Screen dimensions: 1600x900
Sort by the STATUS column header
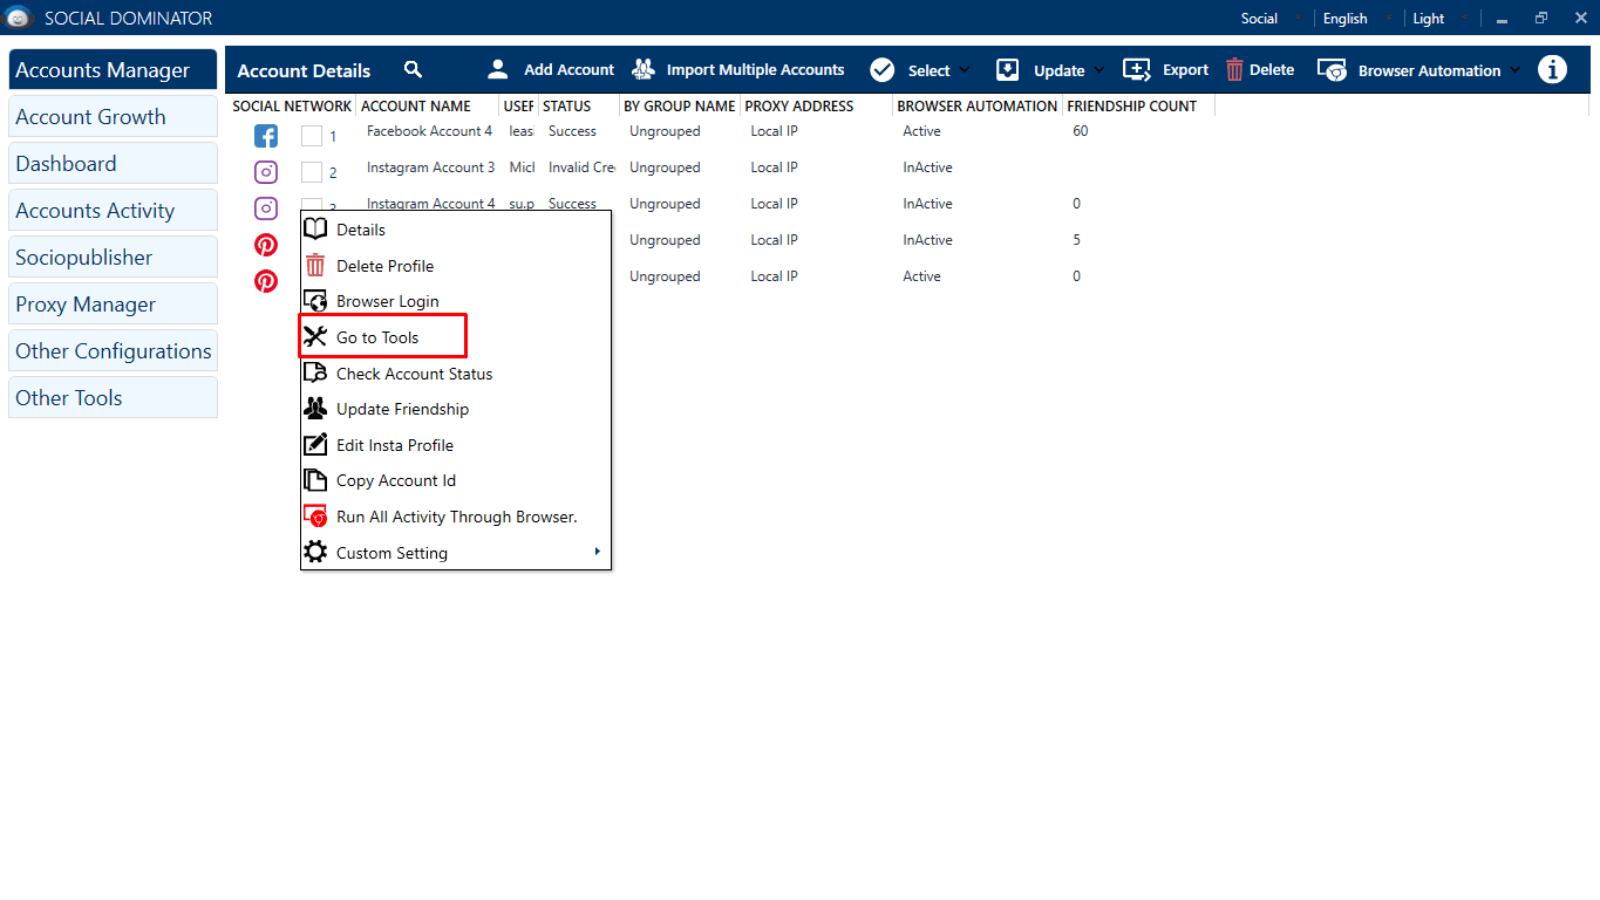pyautogui.click(x=567, y=106)
